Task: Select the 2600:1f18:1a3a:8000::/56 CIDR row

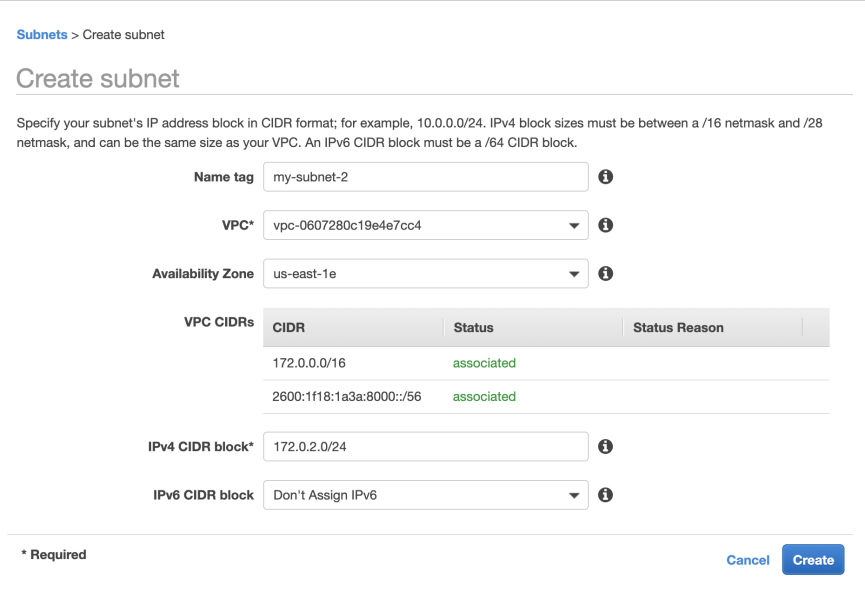Action: point(546,397)
